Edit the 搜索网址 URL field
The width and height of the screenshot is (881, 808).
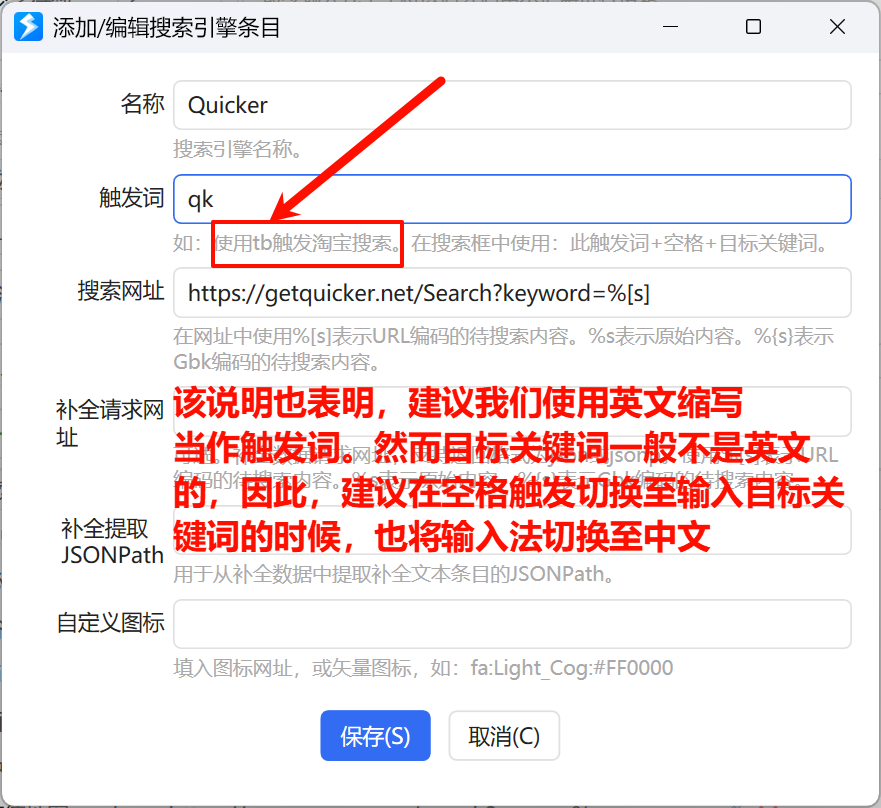coord(512,293)
